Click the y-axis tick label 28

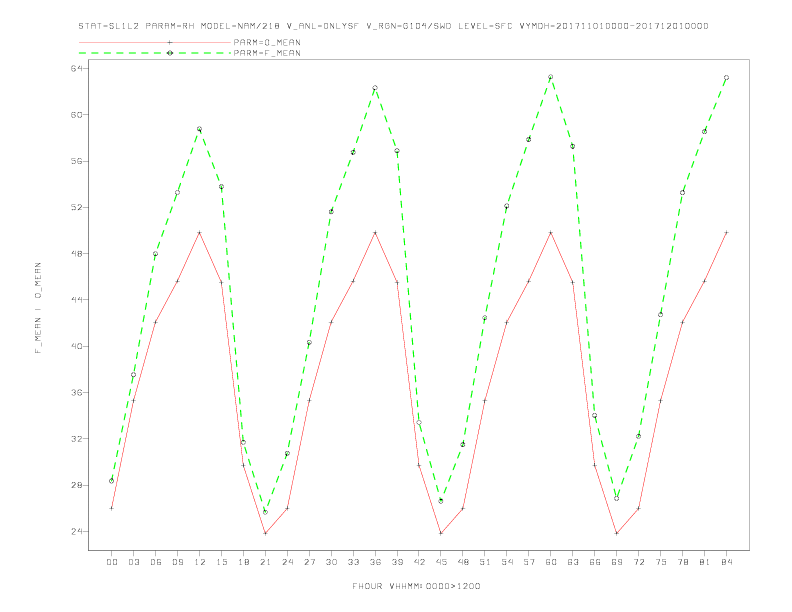tap(76, 485)
